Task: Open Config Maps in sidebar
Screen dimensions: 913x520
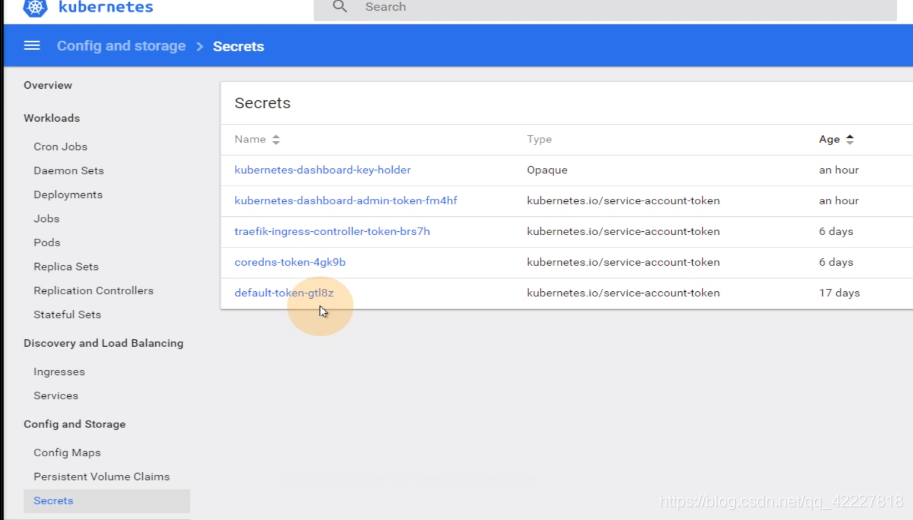Action: click(67, 452)
